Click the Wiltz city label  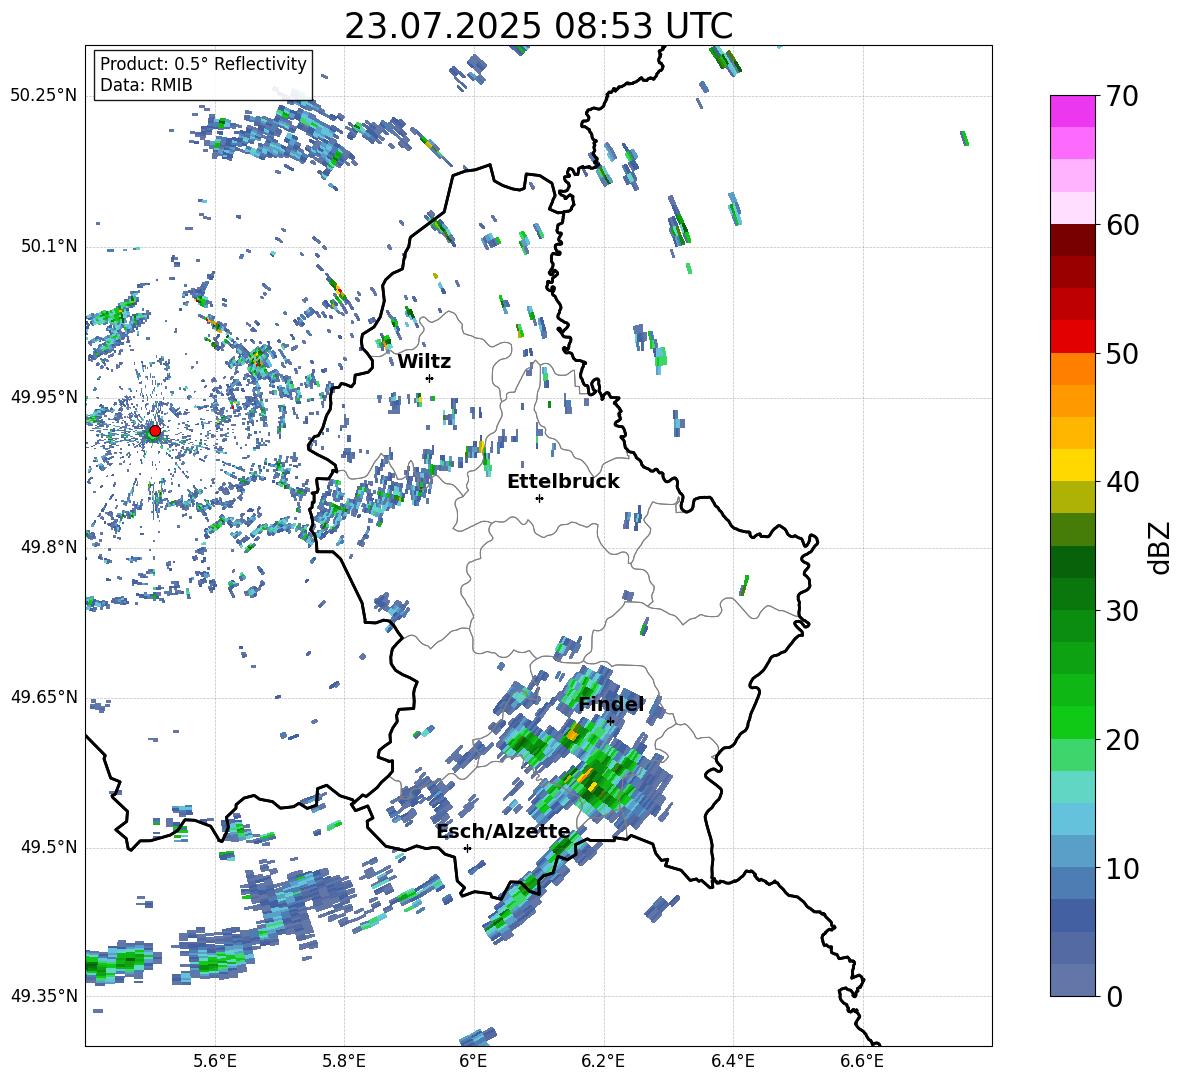(424, 362)
